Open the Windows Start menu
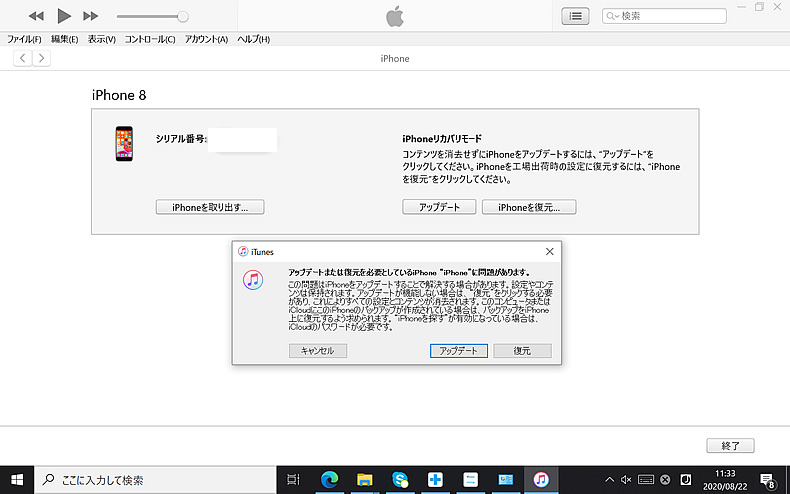Viewport: 790px width, 494px height. tap(17, 480)
